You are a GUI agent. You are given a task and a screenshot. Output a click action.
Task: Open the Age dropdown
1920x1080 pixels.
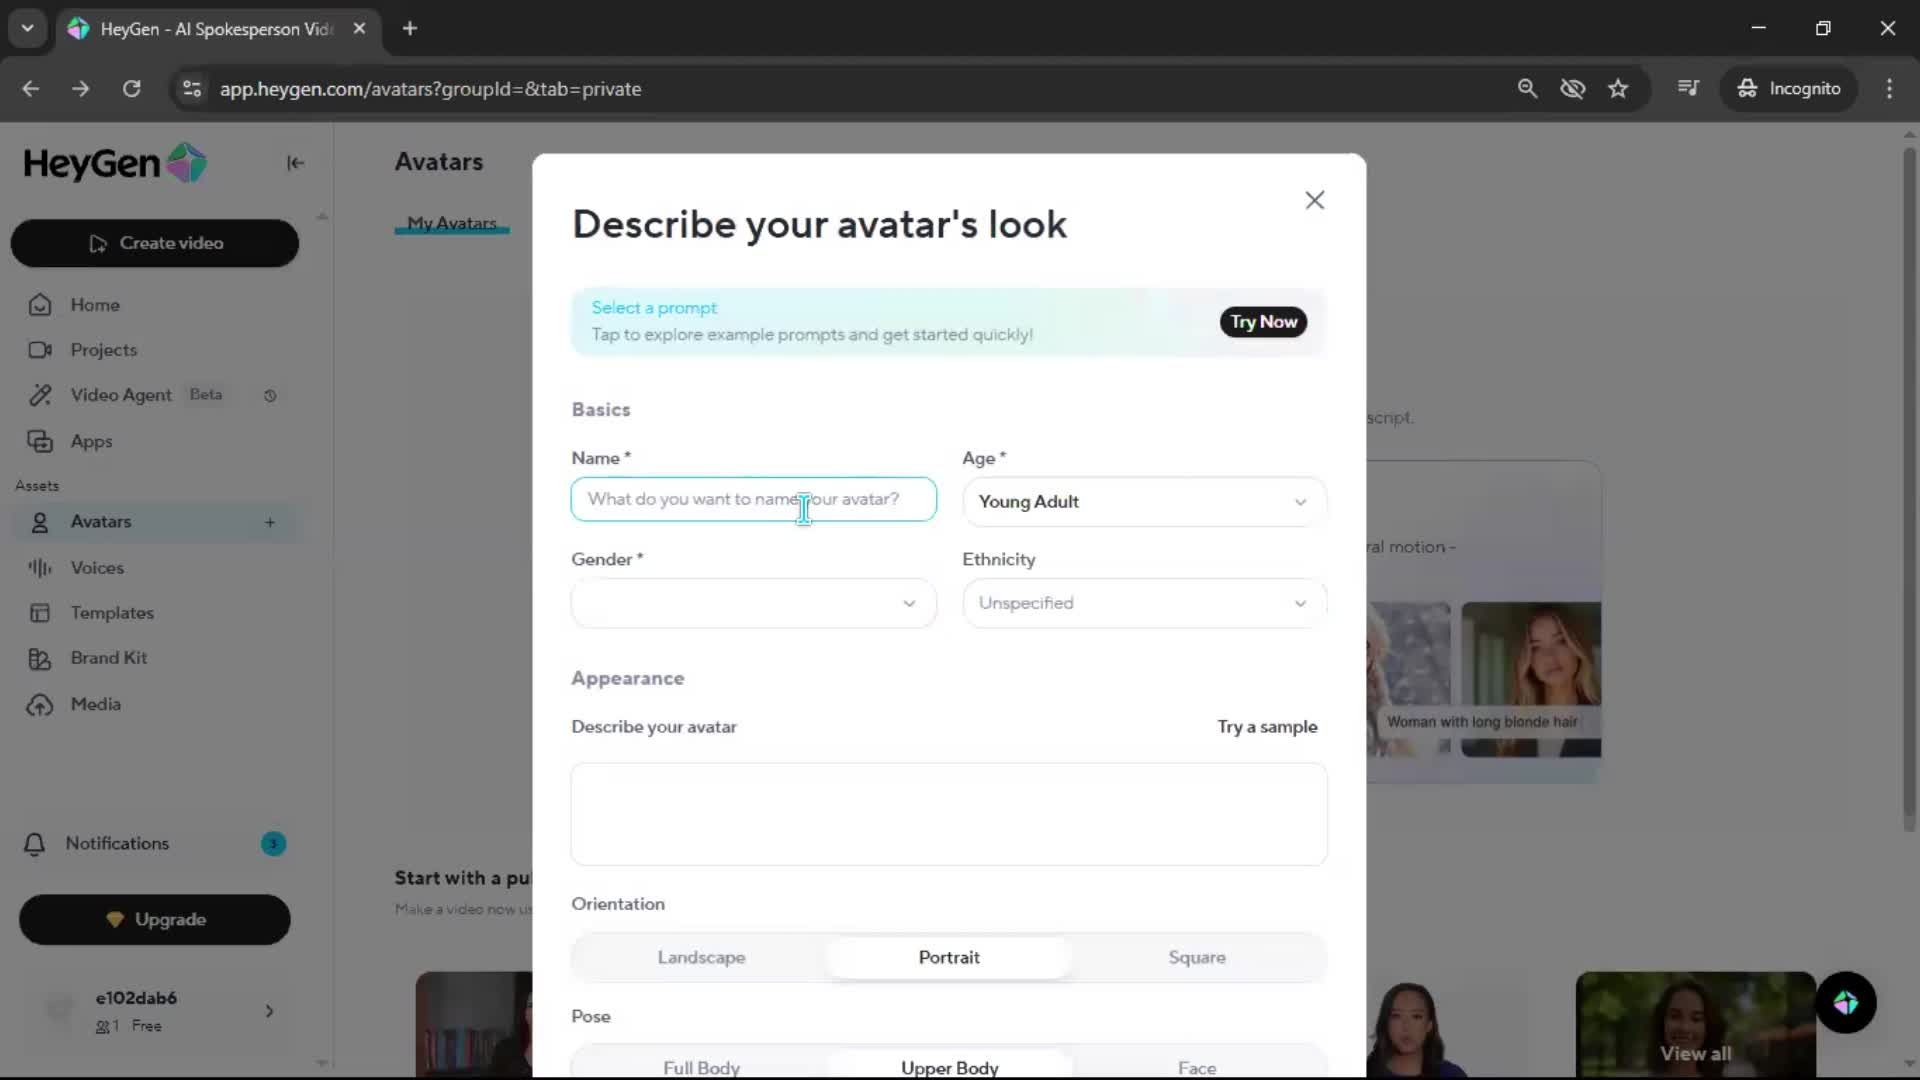pyautogui.click(x=1144, y=502)
